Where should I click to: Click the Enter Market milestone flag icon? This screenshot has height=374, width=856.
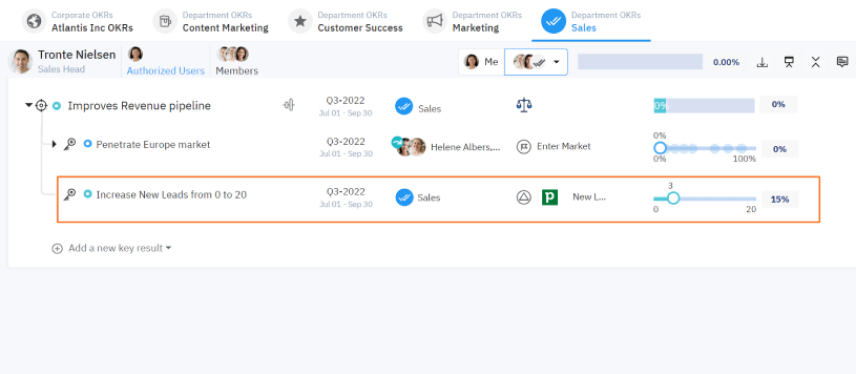point(524,146)
